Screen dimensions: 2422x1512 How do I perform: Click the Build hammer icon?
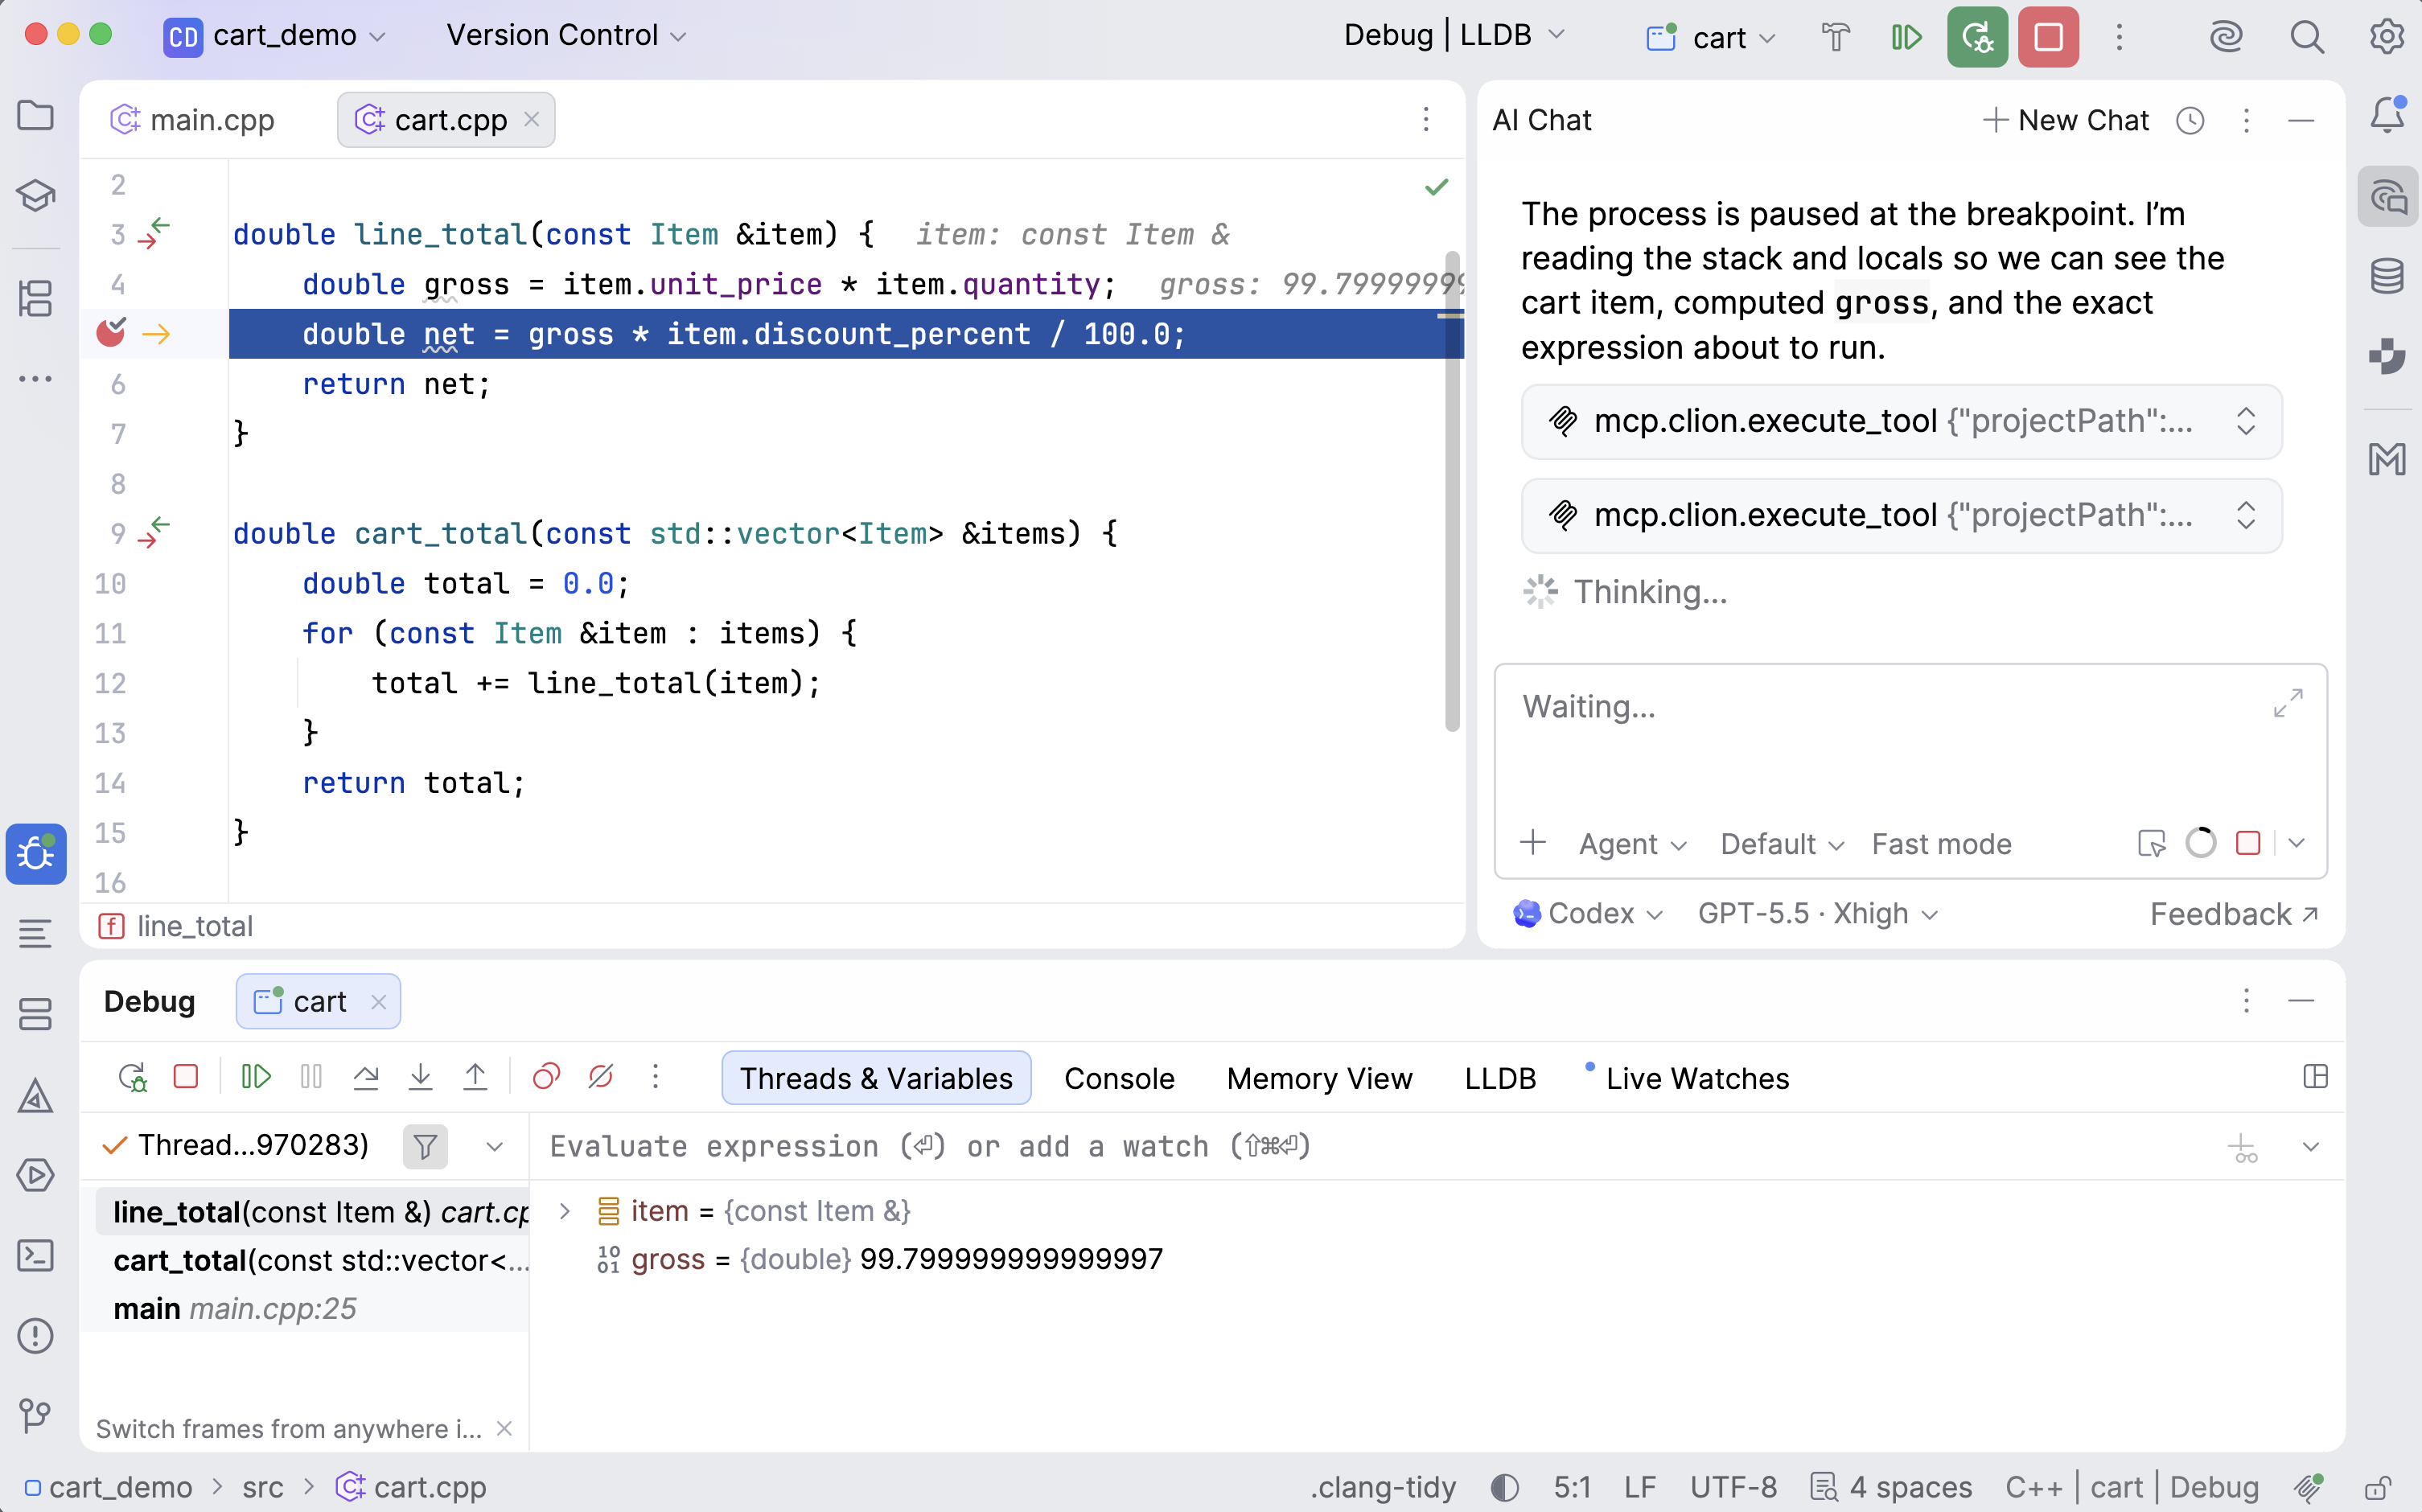click(1835, 37)
